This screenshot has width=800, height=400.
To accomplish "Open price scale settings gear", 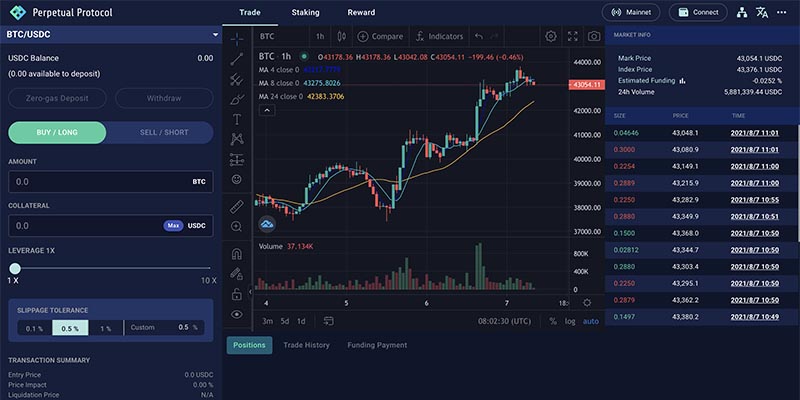I will [587, 303].
